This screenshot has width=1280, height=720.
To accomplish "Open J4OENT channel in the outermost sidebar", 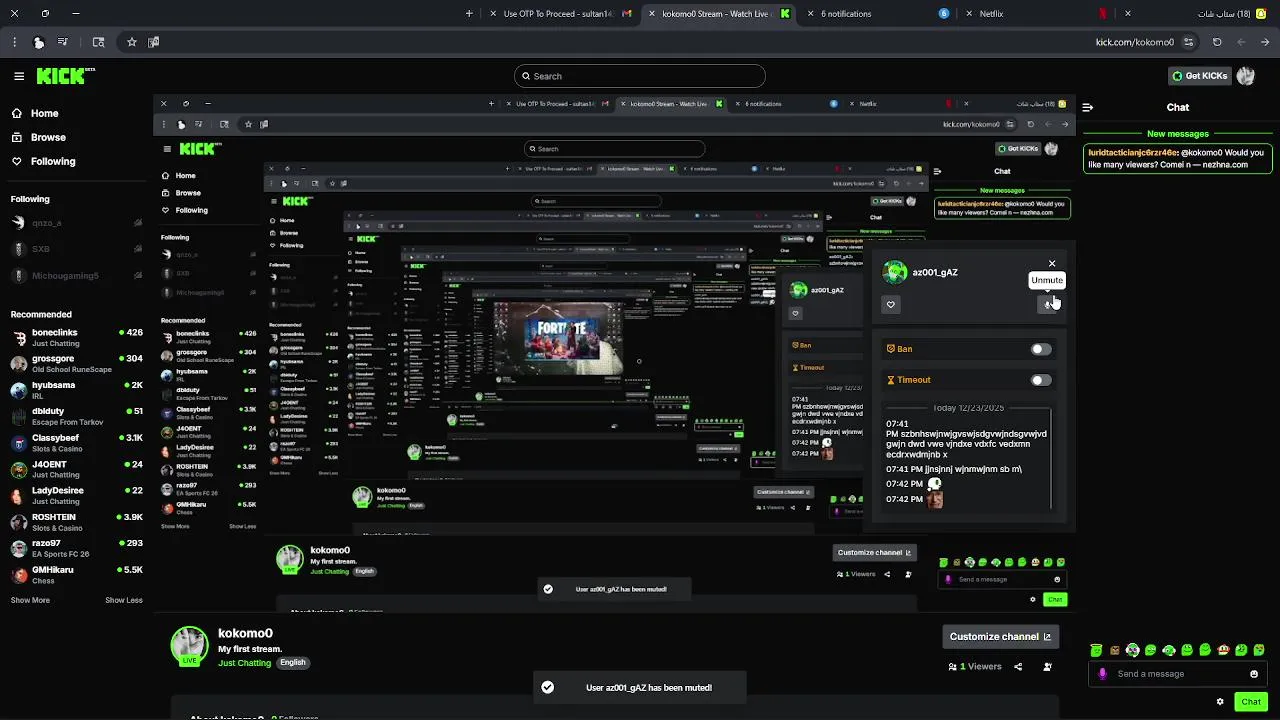I will [x=77, y=470].
